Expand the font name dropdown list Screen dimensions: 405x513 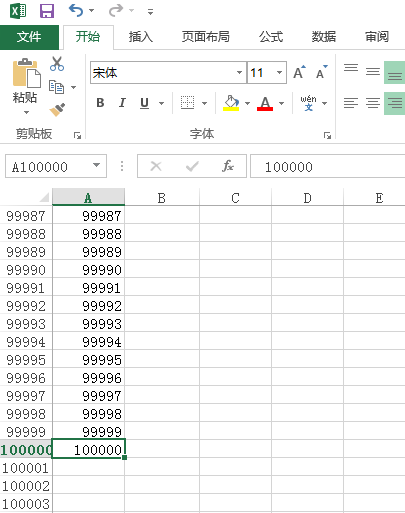click(239, 72)
